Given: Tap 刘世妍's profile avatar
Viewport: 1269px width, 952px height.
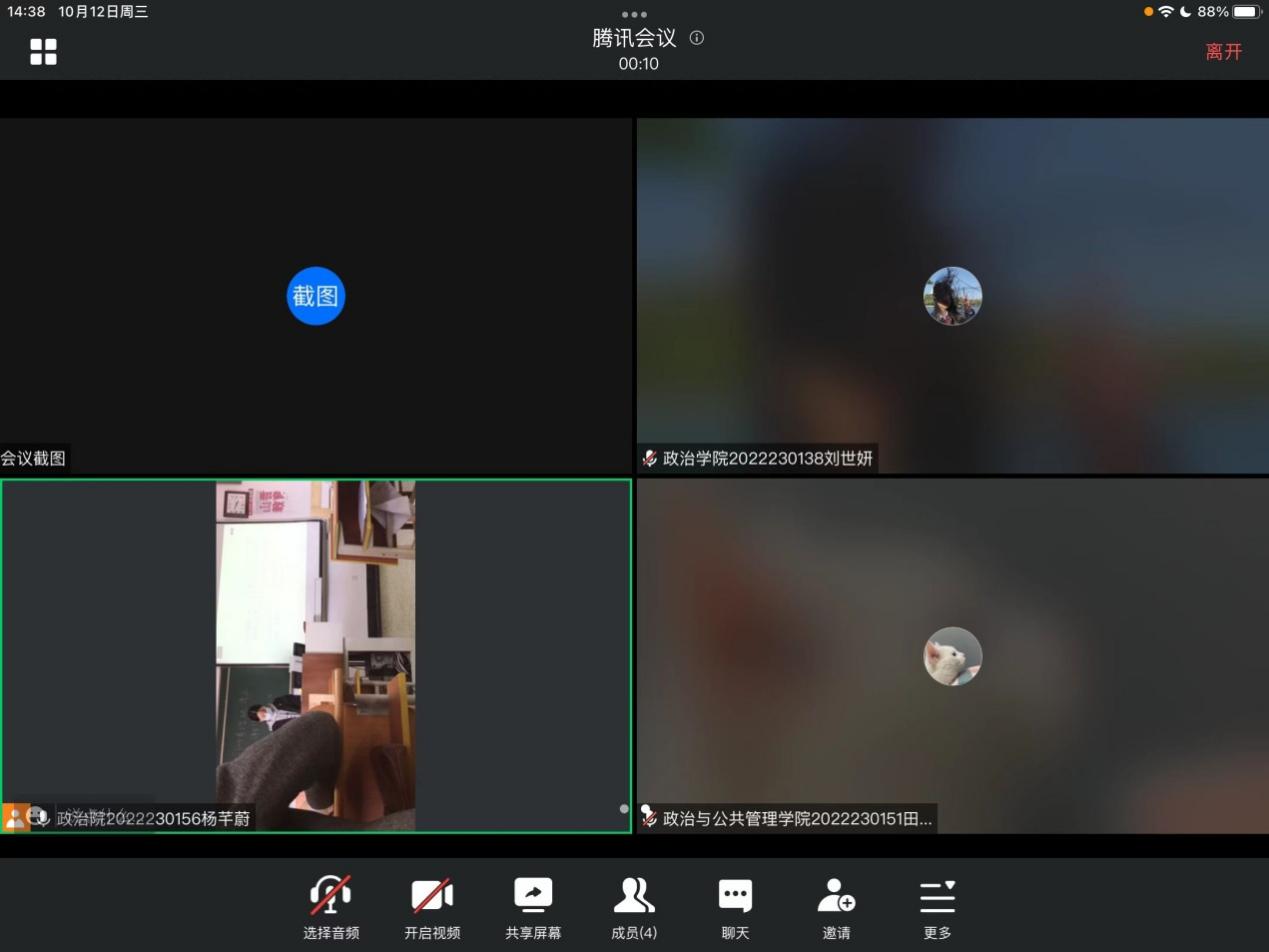Looking at the screenshot, I should click(x=952, y=296).
